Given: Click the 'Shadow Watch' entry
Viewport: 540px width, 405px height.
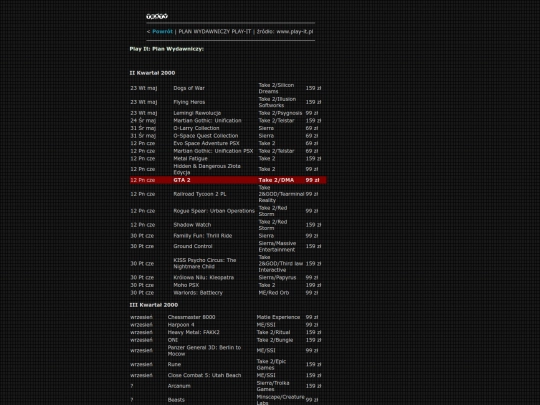Looking at the screenshot, I should [192, 225].
